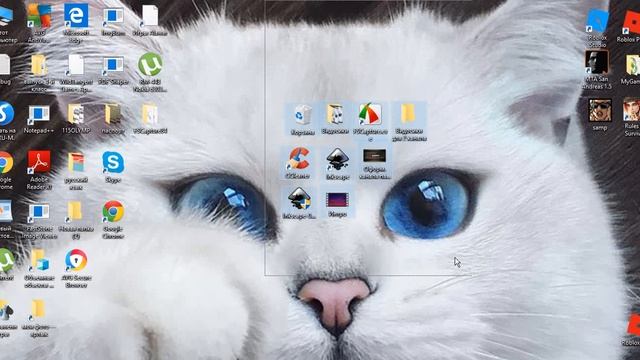Image resolution: width=640 pixels, height=360 pixels.
Task: Launch the samp shortcut
Action: [600, 115]
